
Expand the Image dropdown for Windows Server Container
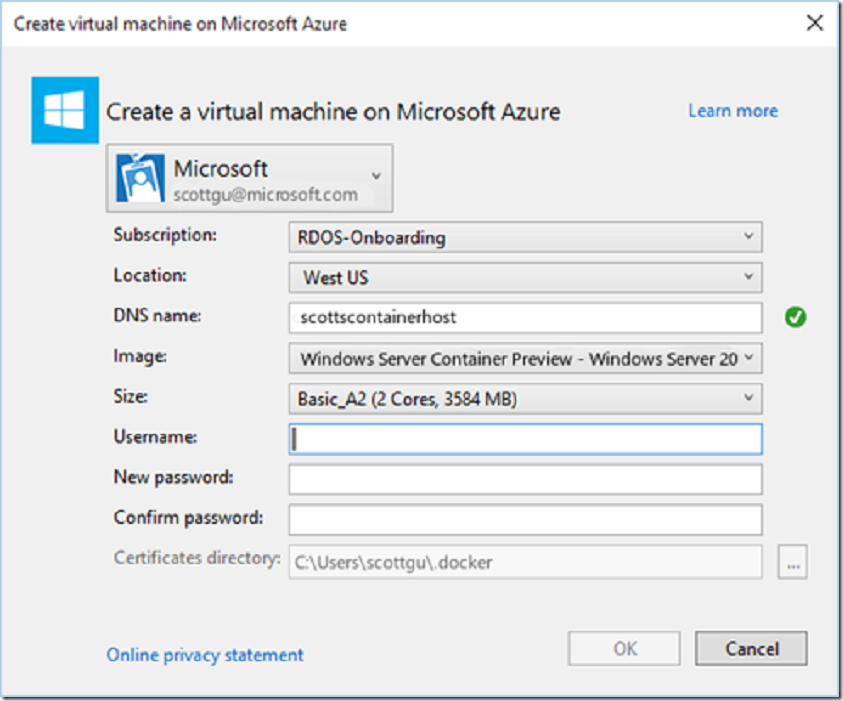(525, 359)
